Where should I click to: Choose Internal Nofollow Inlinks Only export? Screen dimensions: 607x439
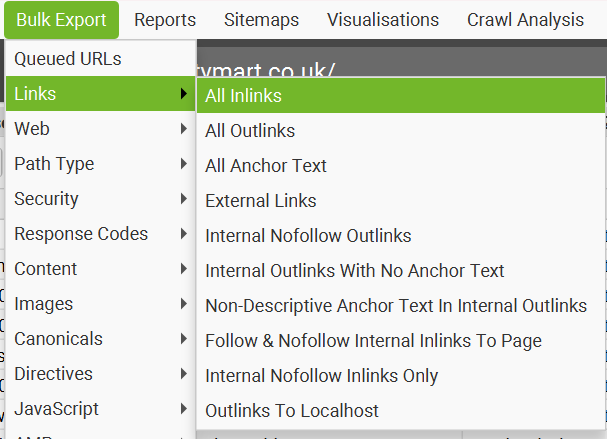point(401,376)
